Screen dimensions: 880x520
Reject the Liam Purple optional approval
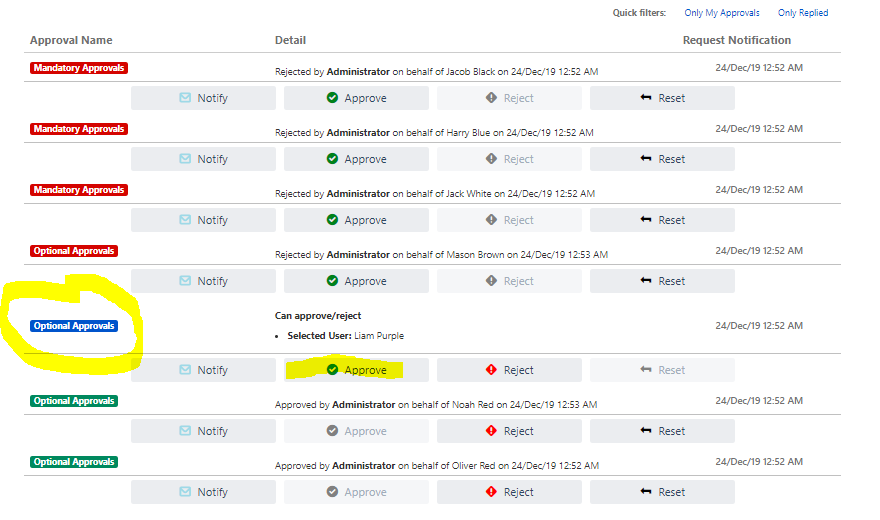509,370
